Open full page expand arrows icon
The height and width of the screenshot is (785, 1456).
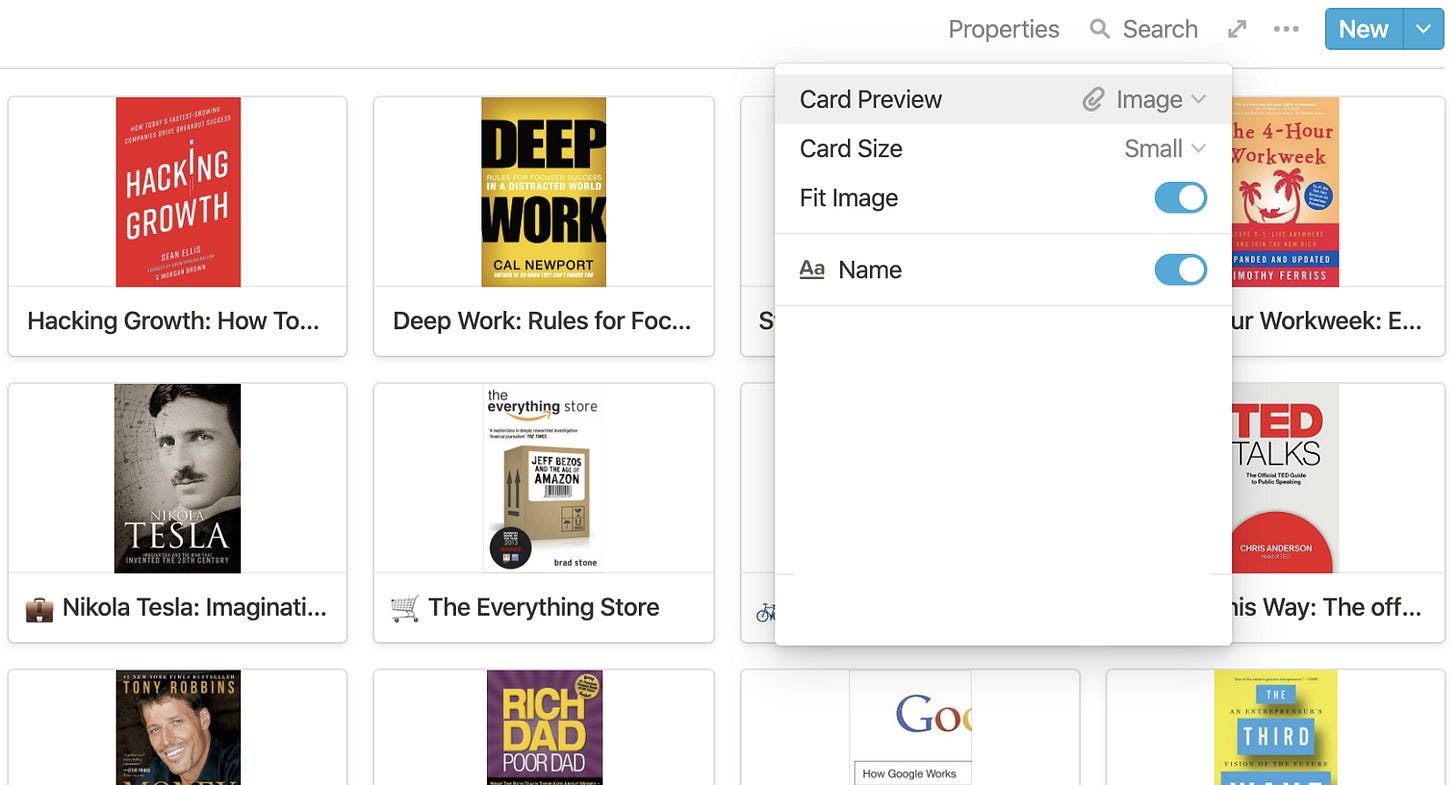click(1237, 29)
